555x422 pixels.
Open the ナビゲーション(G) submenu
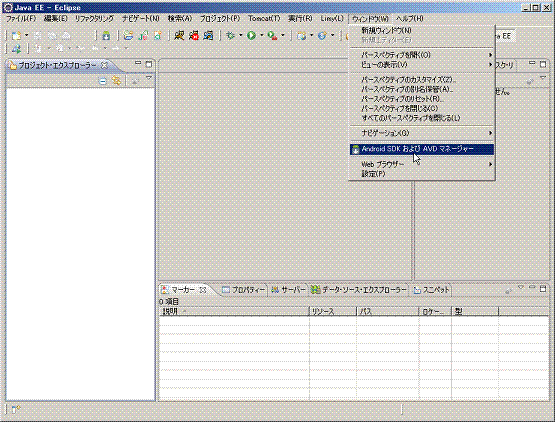[422, 133]
